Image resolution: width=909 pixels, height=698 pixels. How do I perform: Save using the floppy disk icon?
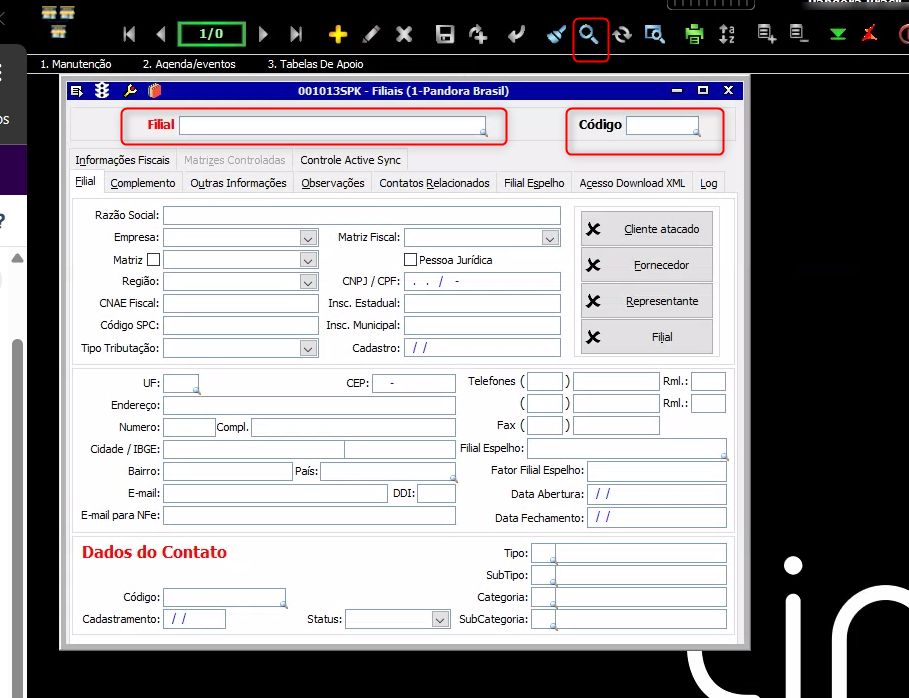(x=445, y=34)
